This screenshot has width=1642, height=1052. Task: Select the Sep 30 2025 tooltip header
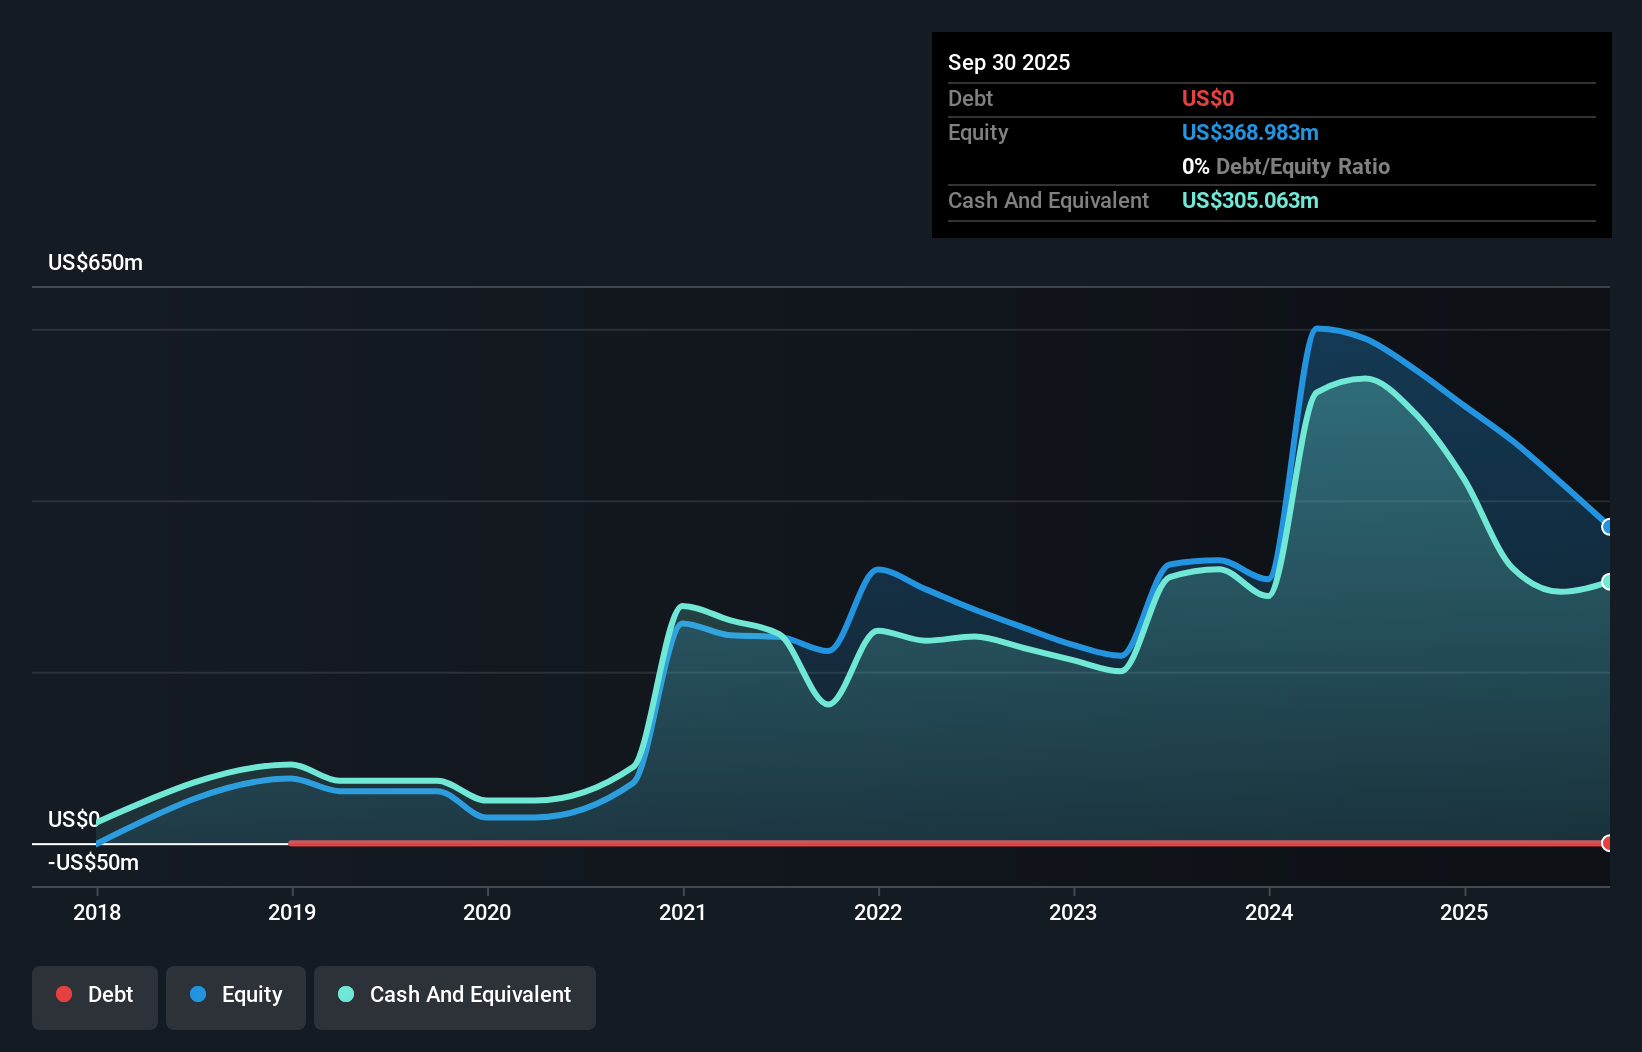(x=1009, y=61)
